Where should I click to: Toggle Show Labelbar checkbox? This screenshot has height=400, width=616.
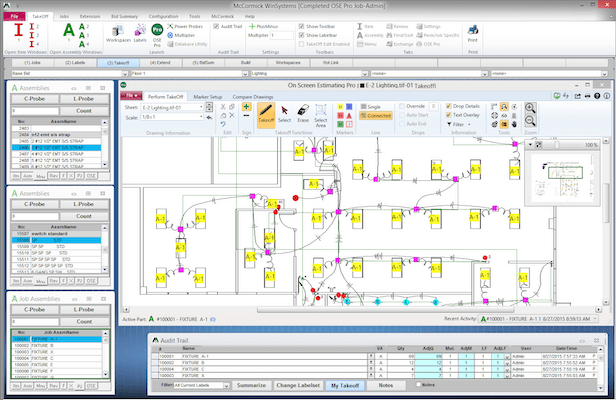click(301, 35)
